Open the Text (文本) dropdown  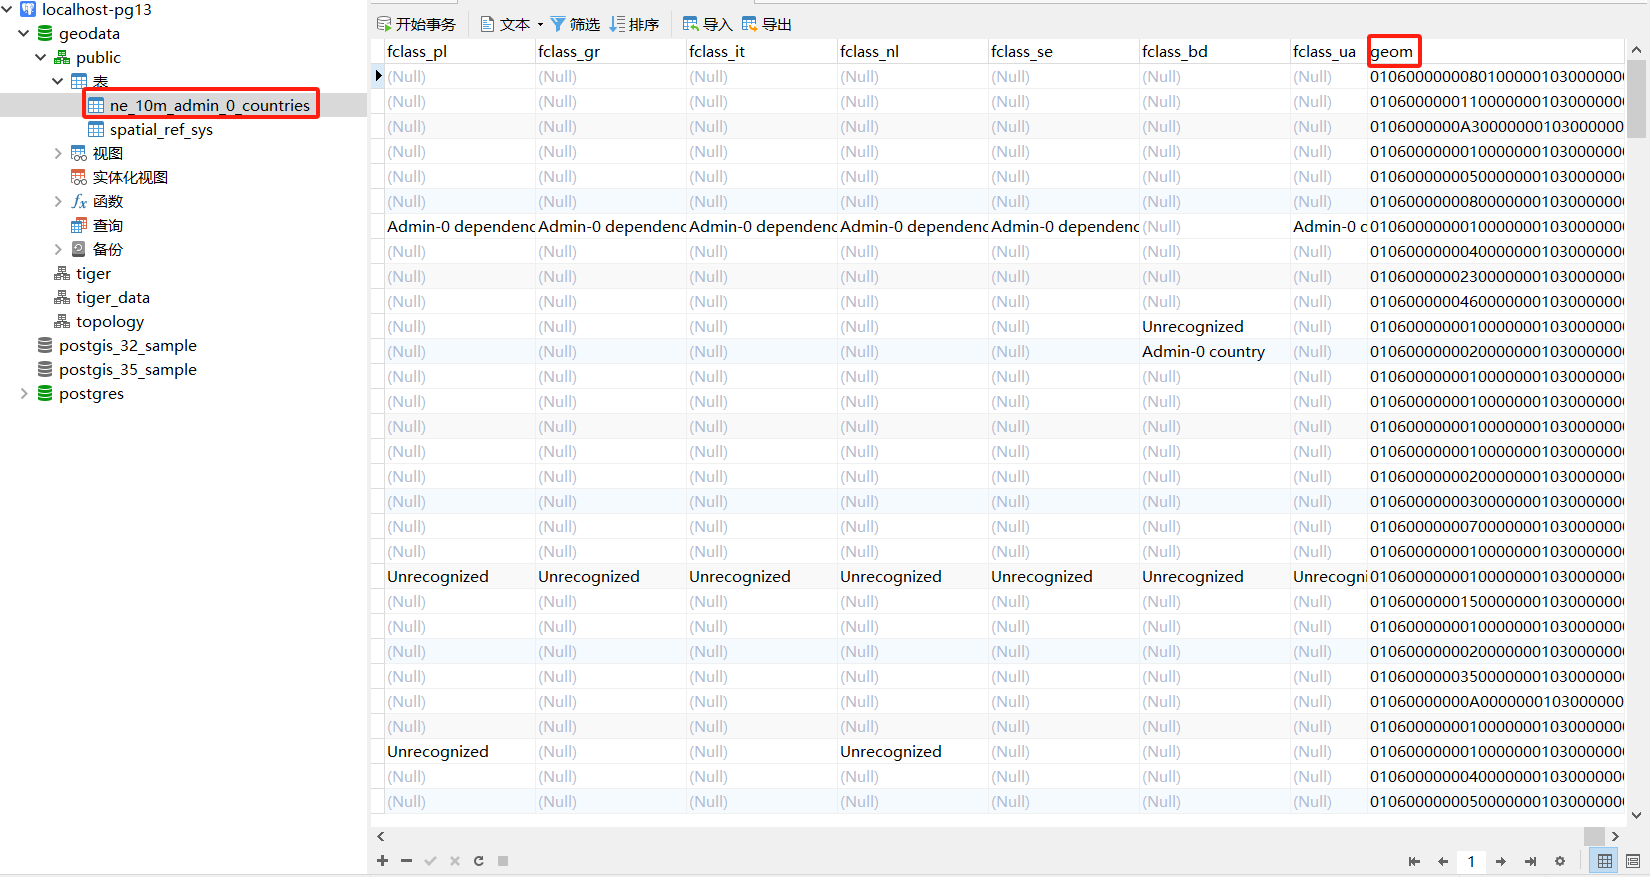[x=511, y=24]
